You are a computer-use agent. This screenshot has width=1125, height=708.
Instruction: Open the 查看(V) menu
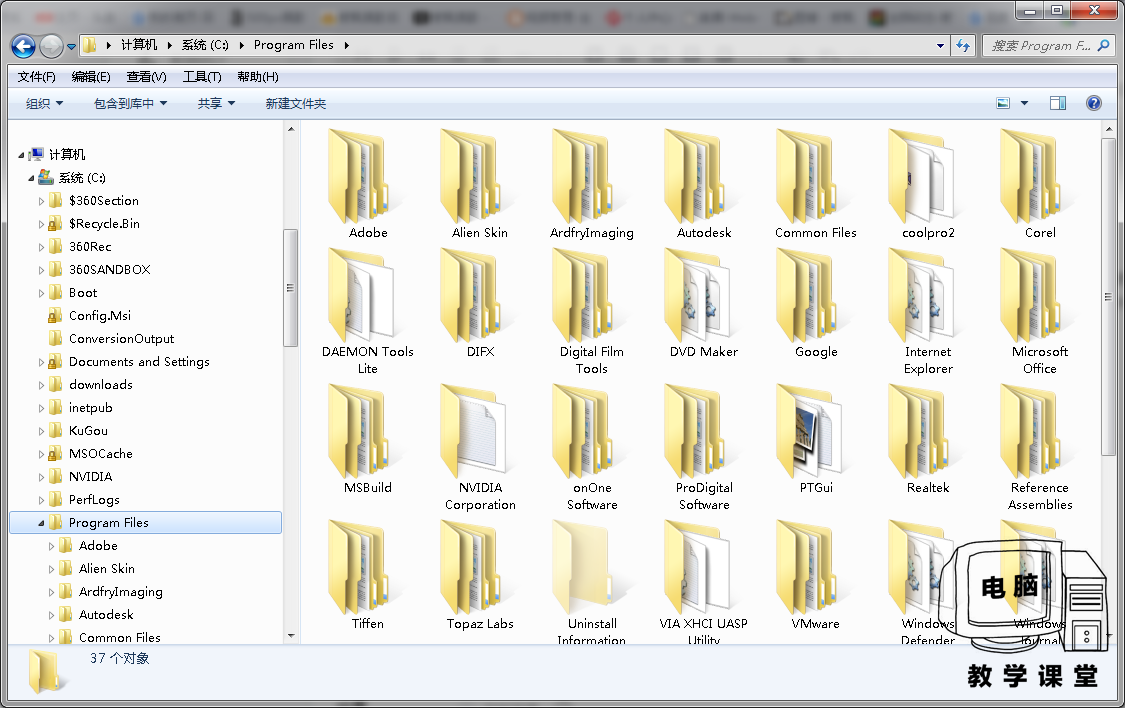click(x=146, y=77)
